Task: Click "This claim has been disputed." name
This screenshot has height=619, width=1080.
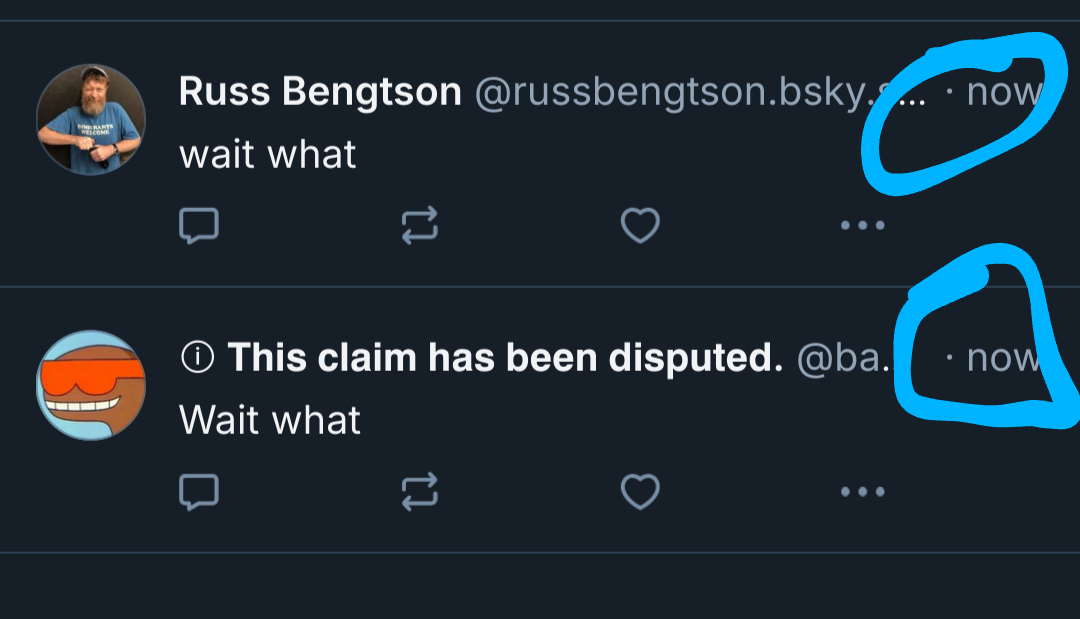Action: pos(505,357)
